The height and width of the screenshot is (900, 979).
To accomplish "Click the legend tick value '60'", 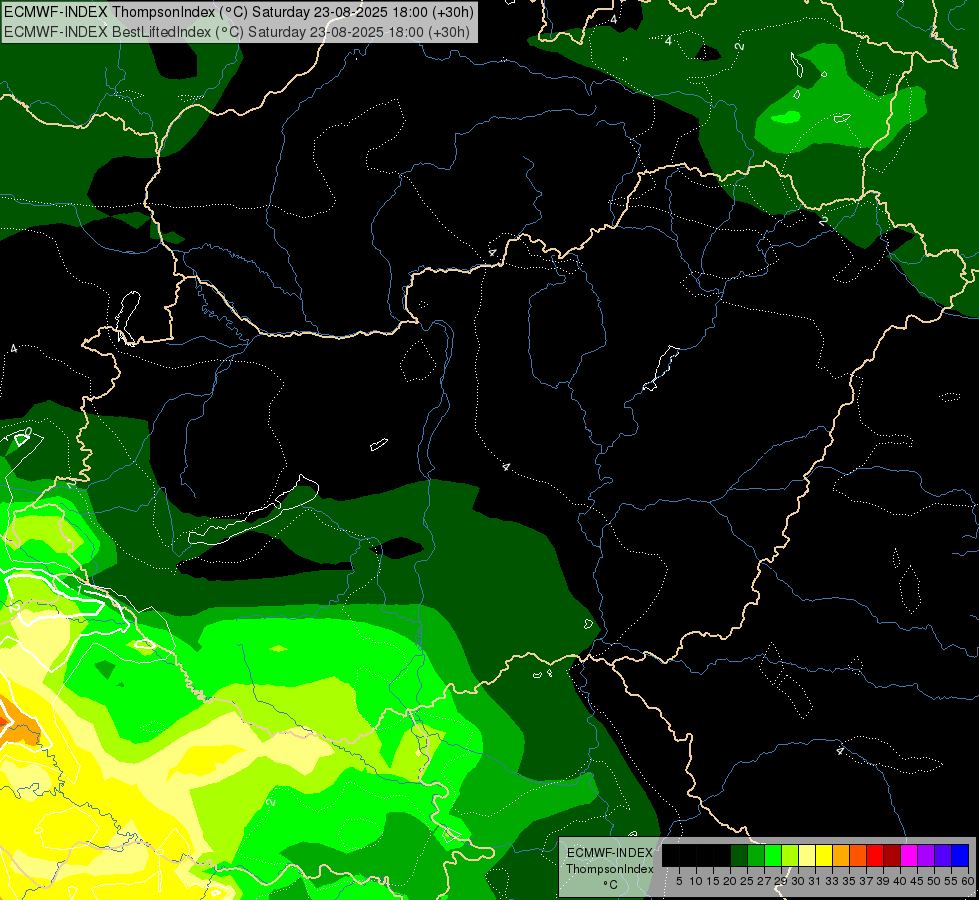I will tap(968, 881).
